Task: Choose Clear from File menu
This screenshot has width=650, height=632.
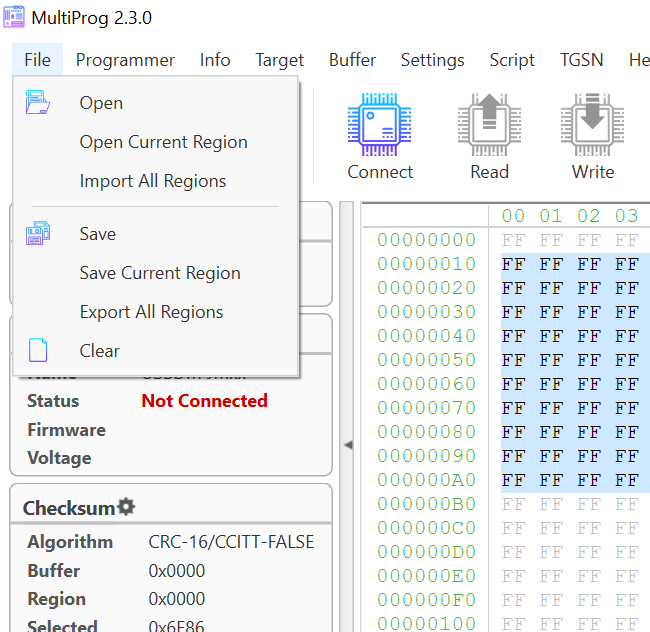Action: tap(155, 351)
